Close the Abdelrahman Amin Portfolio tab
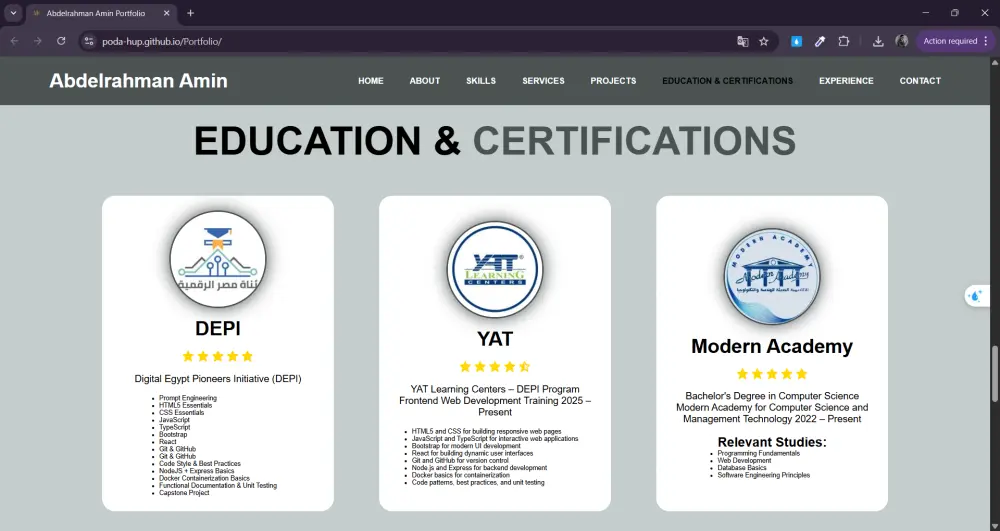 coord(166,13)
